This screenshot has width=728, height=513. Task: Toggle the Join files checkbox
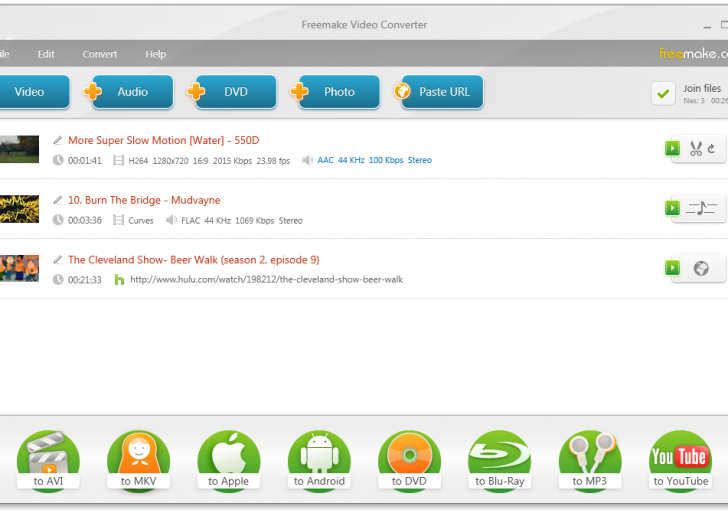663,93
